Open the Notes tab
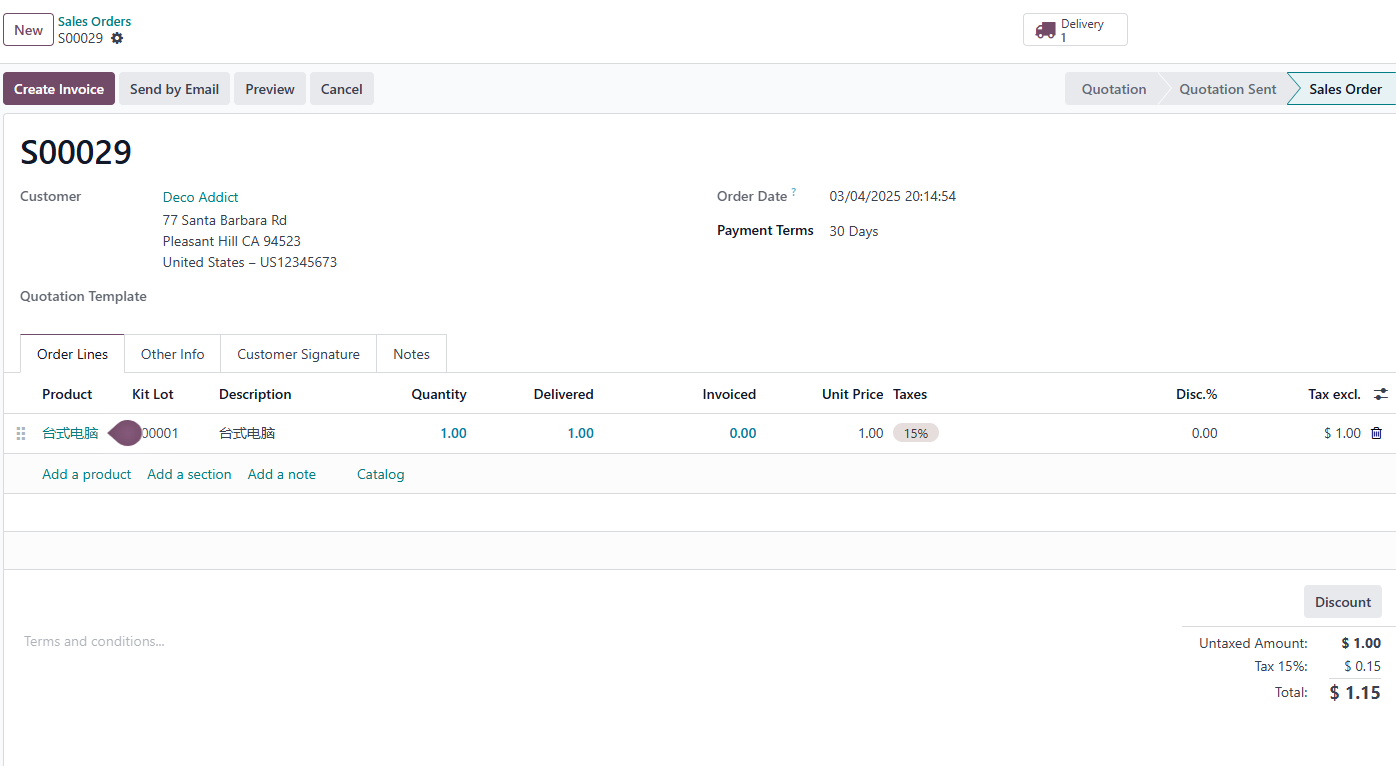Viewport: 1396px width, 766px height. click(x=411, y=354)
